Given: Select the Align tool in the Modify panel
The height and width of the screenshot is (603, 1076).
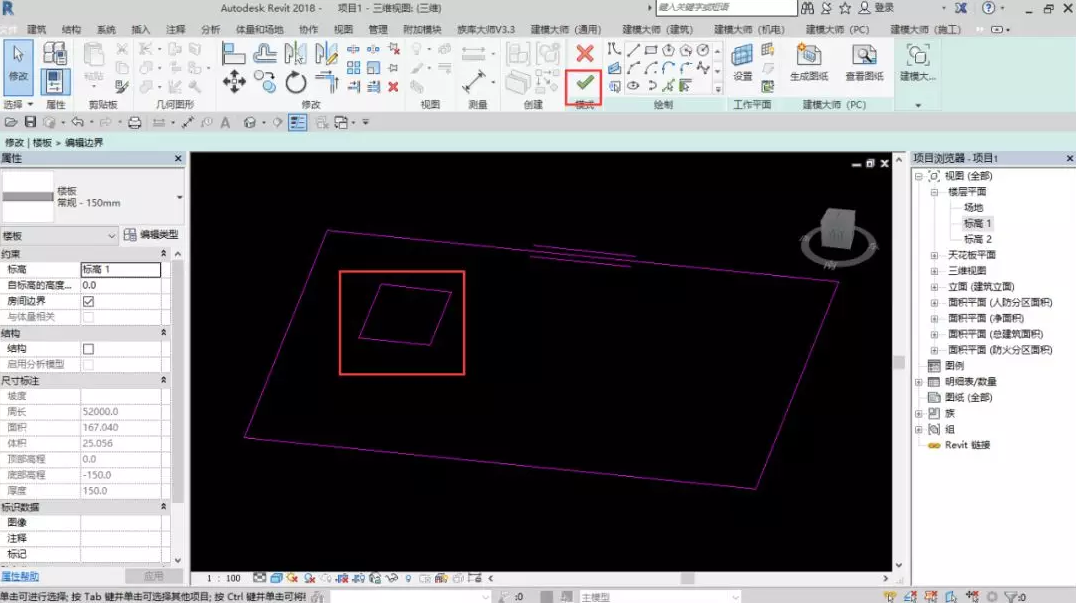Looking at the screenshot, I should point(233,53).
